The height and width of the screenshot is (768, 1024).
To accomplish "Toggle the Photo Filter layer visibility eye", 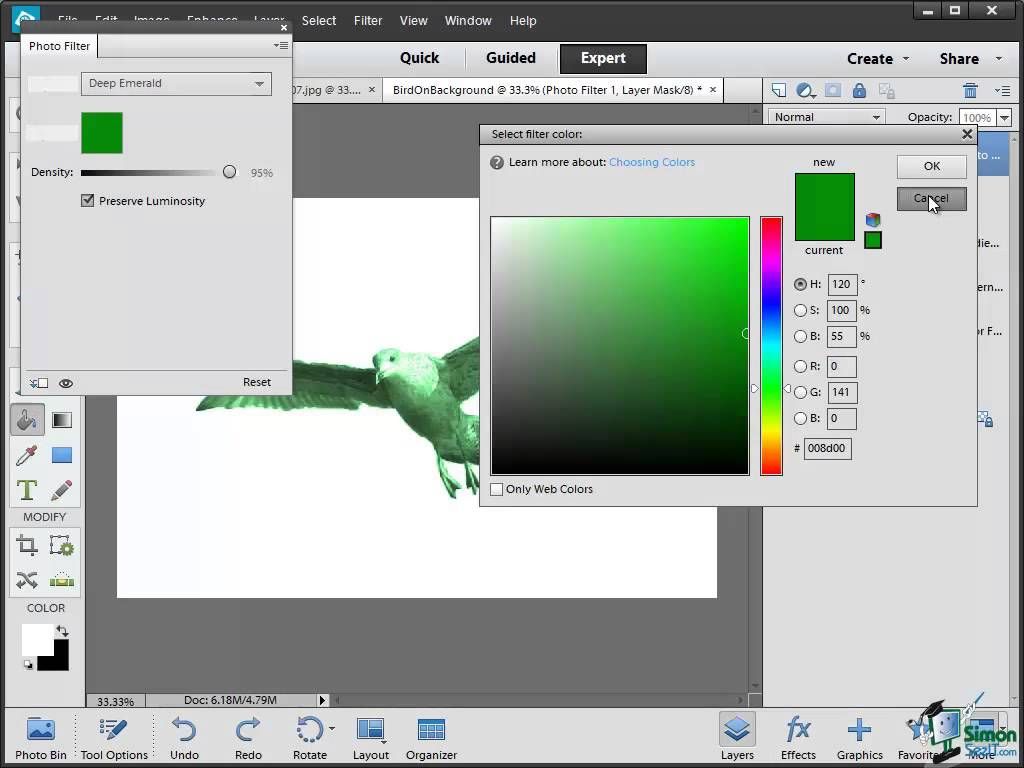I will pos(66,383).
